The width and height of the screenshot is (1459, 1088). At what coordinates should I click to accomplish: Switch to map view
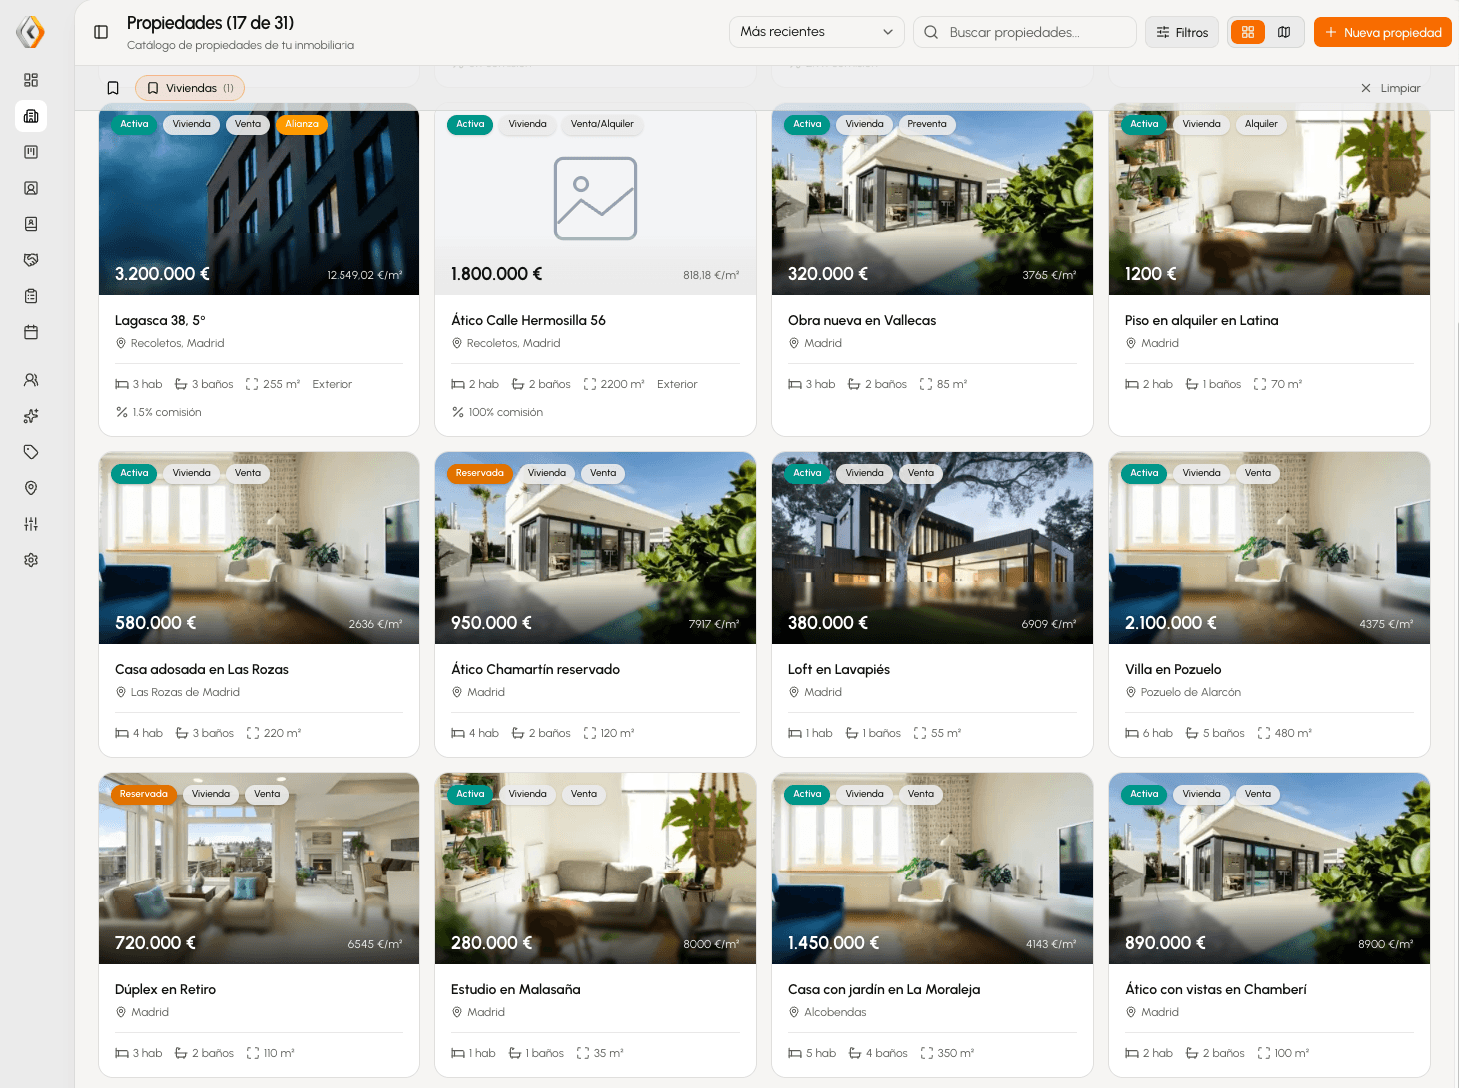[x=1284, y=32]
